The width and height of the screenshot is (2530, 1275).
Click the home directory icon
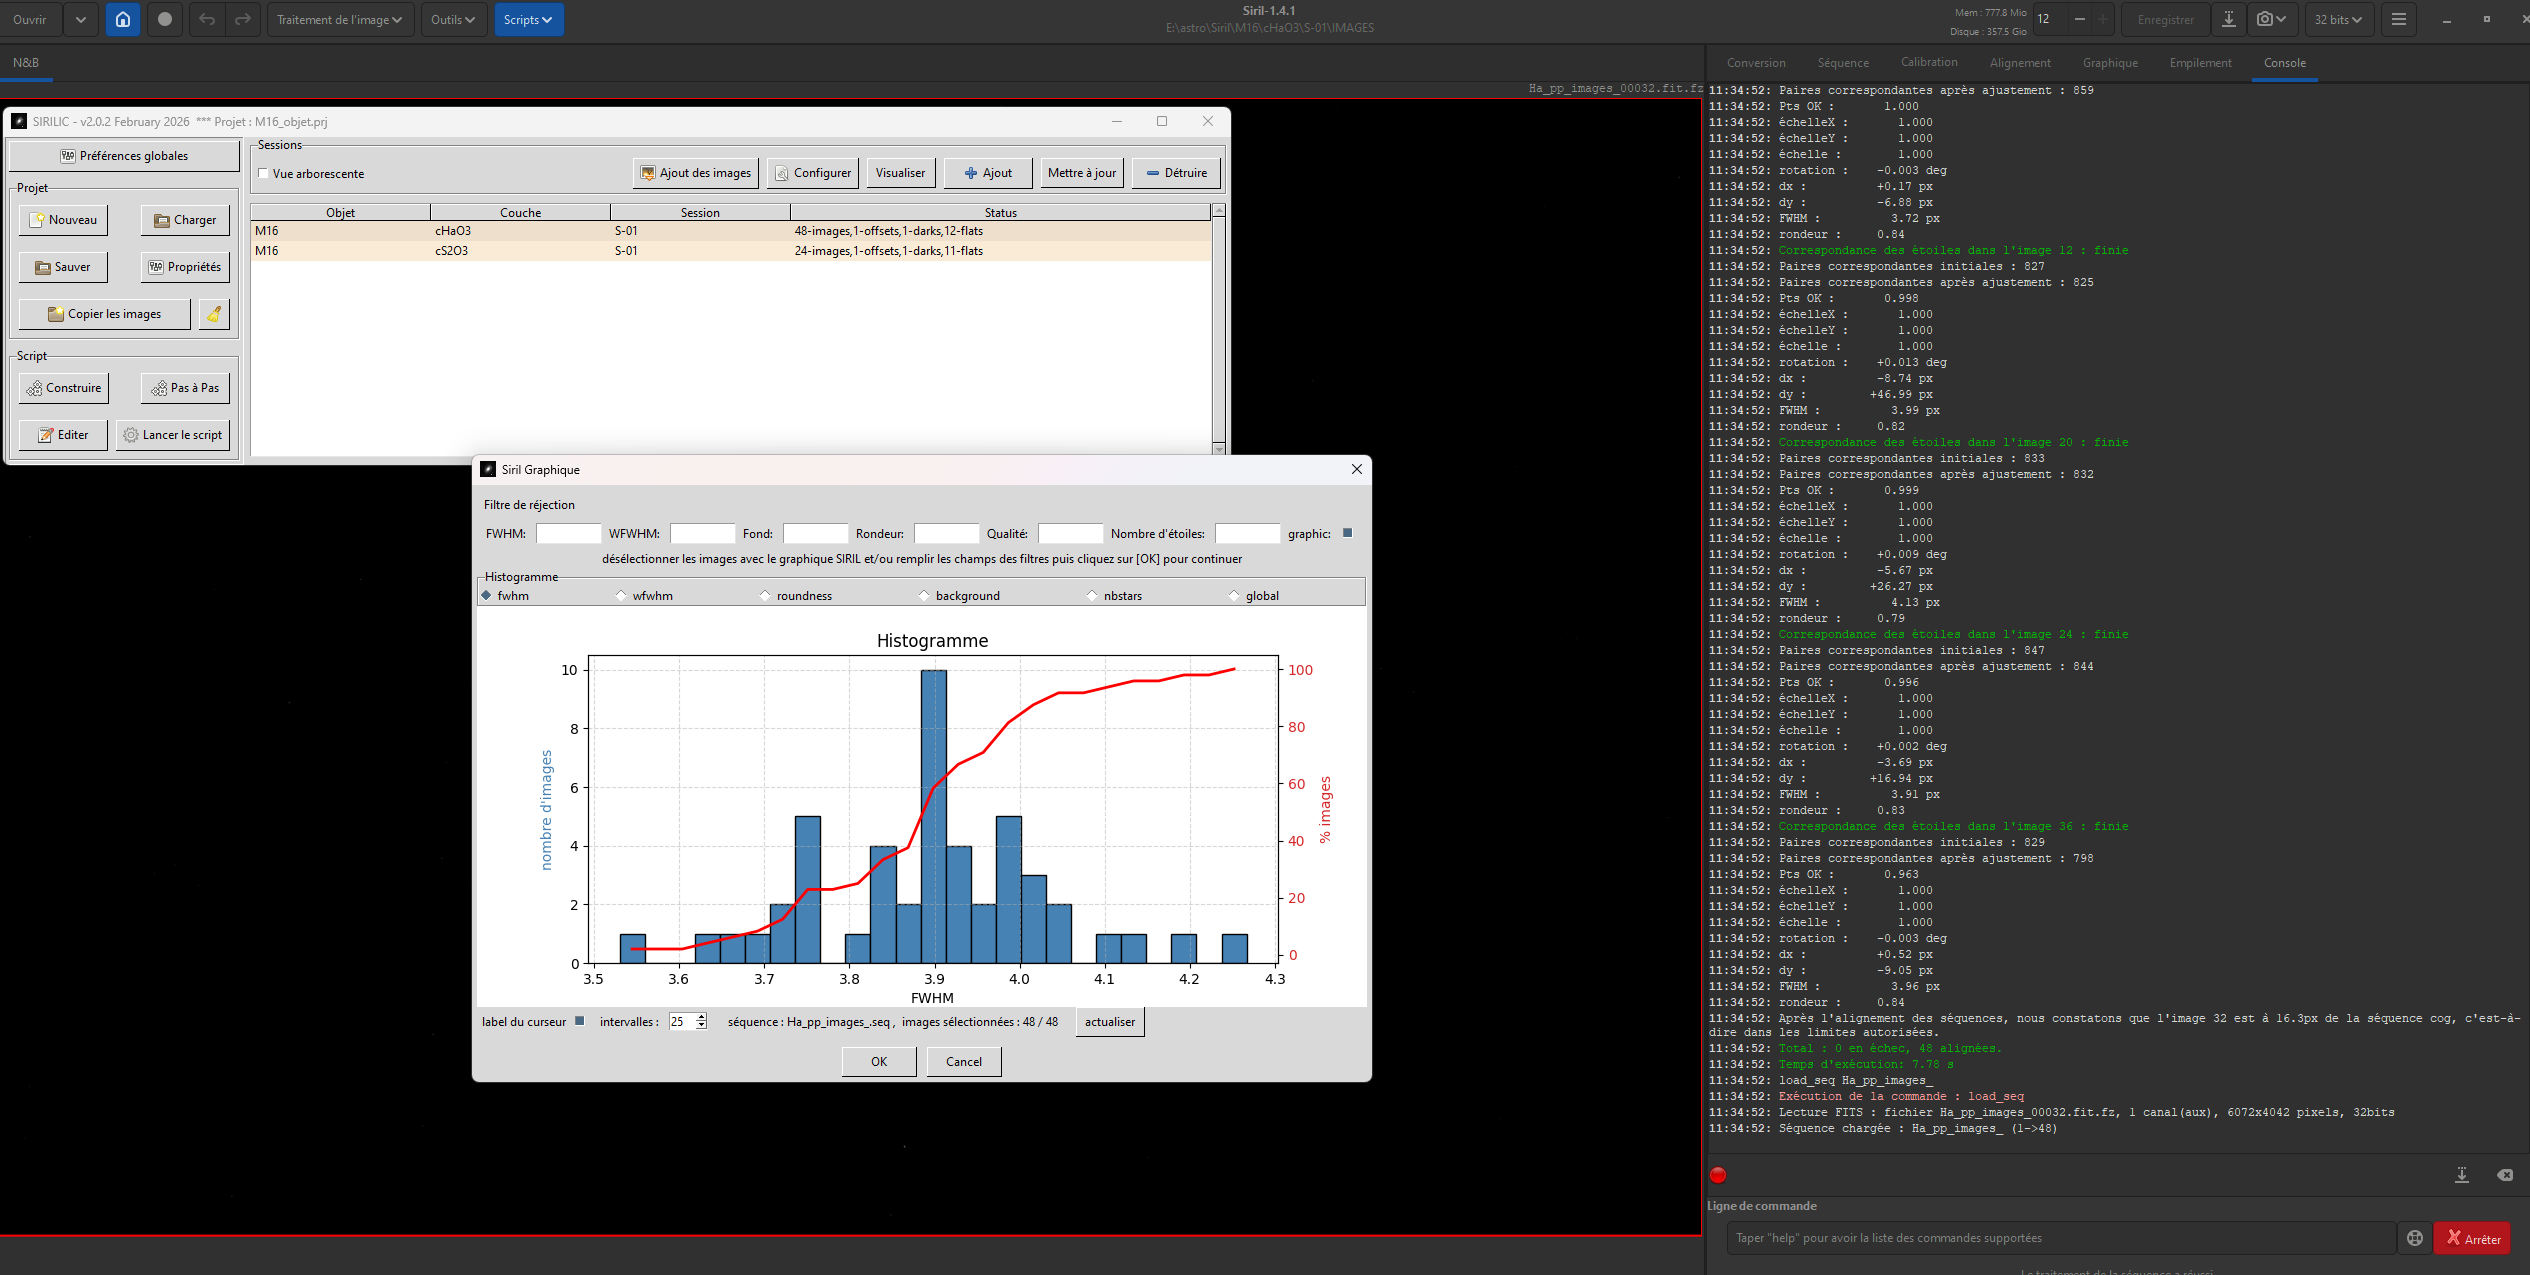click(122, 19)
